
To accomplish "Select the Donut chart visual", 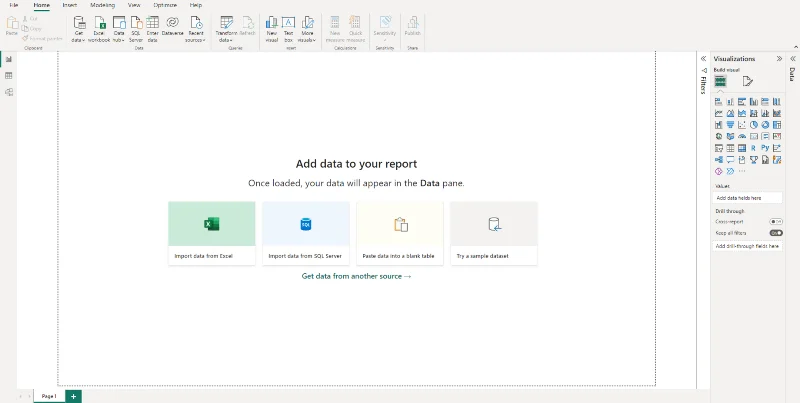I will click(765, 125).
